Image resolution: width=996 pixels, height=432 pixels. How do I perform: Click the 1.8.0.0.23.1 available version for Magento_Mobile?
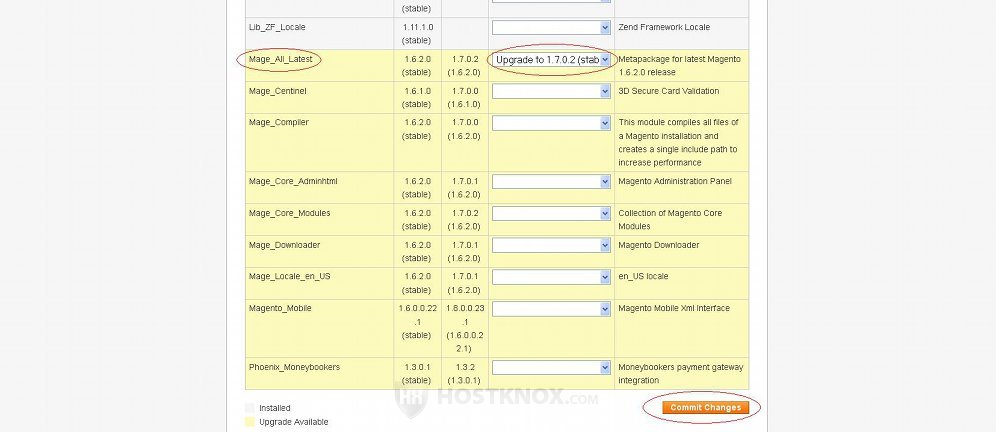pos(464,315)
